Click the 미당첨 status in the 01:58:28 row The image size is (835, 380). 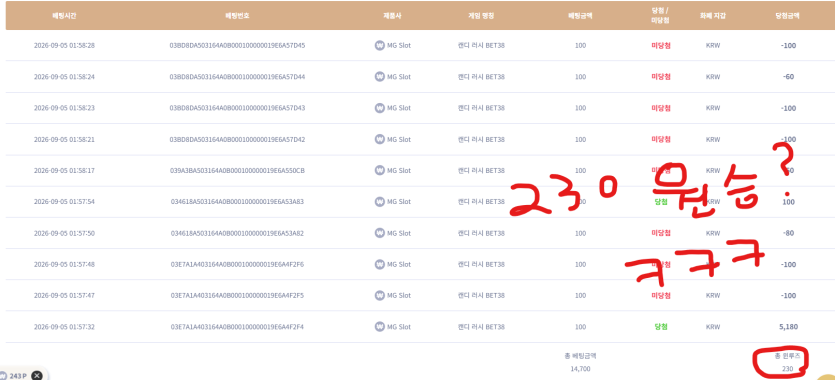click(x=660, y=45)
